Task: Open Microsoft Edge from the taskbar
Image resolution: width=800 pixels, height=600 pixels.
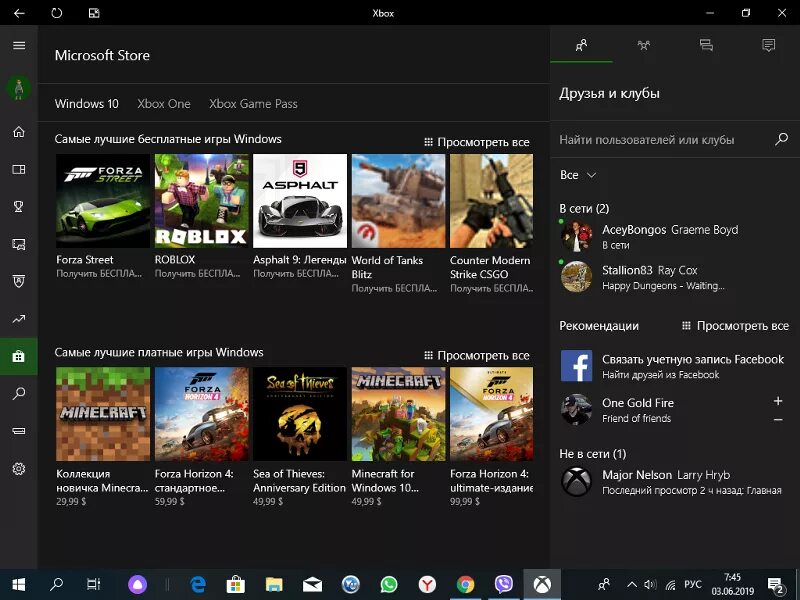Action: (198, 584)
